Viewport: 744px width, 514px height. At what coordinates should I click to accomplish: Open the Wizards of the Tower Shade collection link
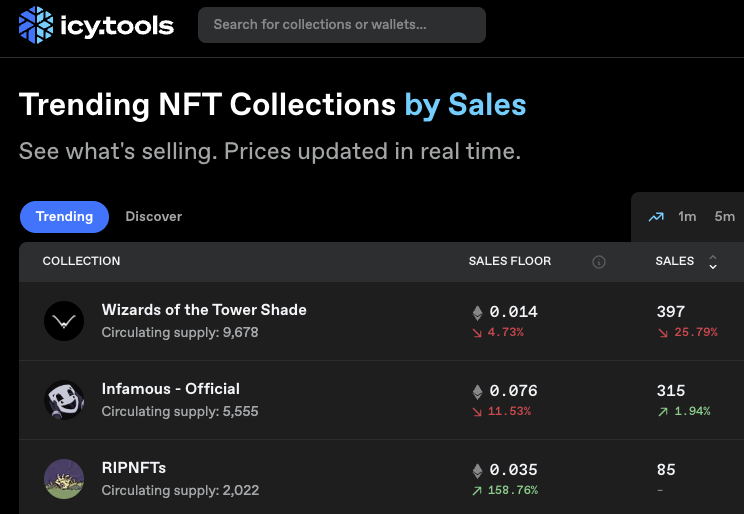pos(204,310)
